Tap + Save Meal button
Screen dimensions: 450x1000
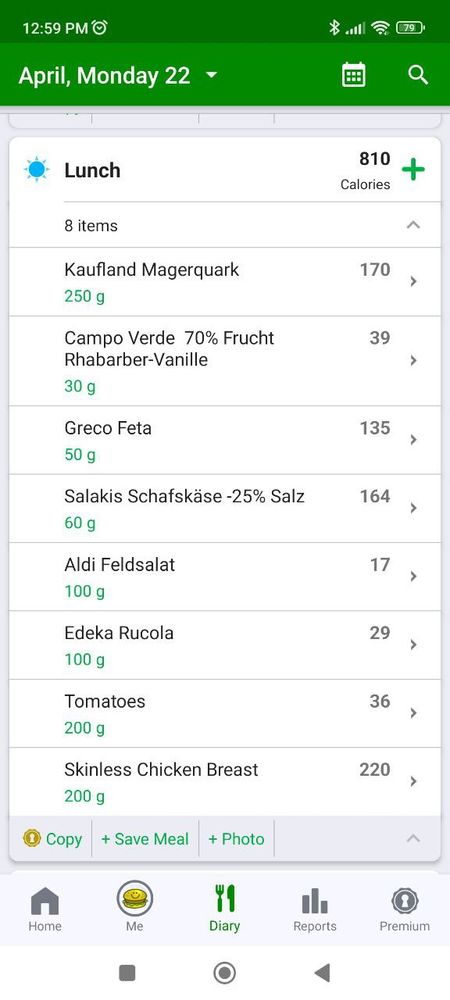pos(145,839)
